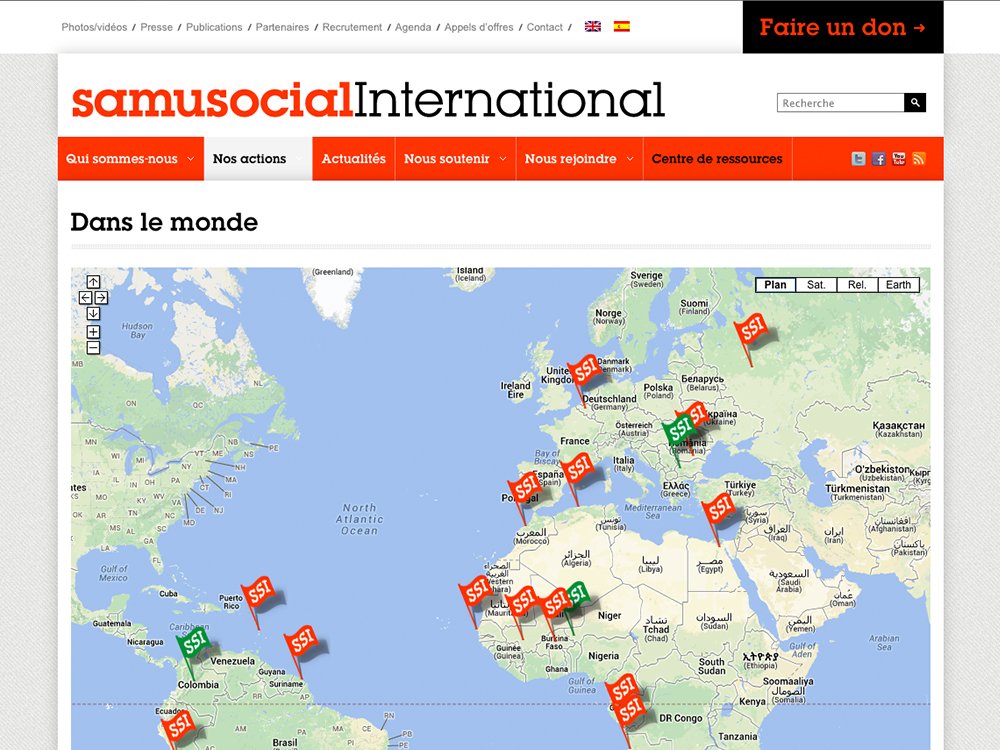Select the SSI flag over France/Spain border
1000x750 pixels.
[x=577, y=471]
